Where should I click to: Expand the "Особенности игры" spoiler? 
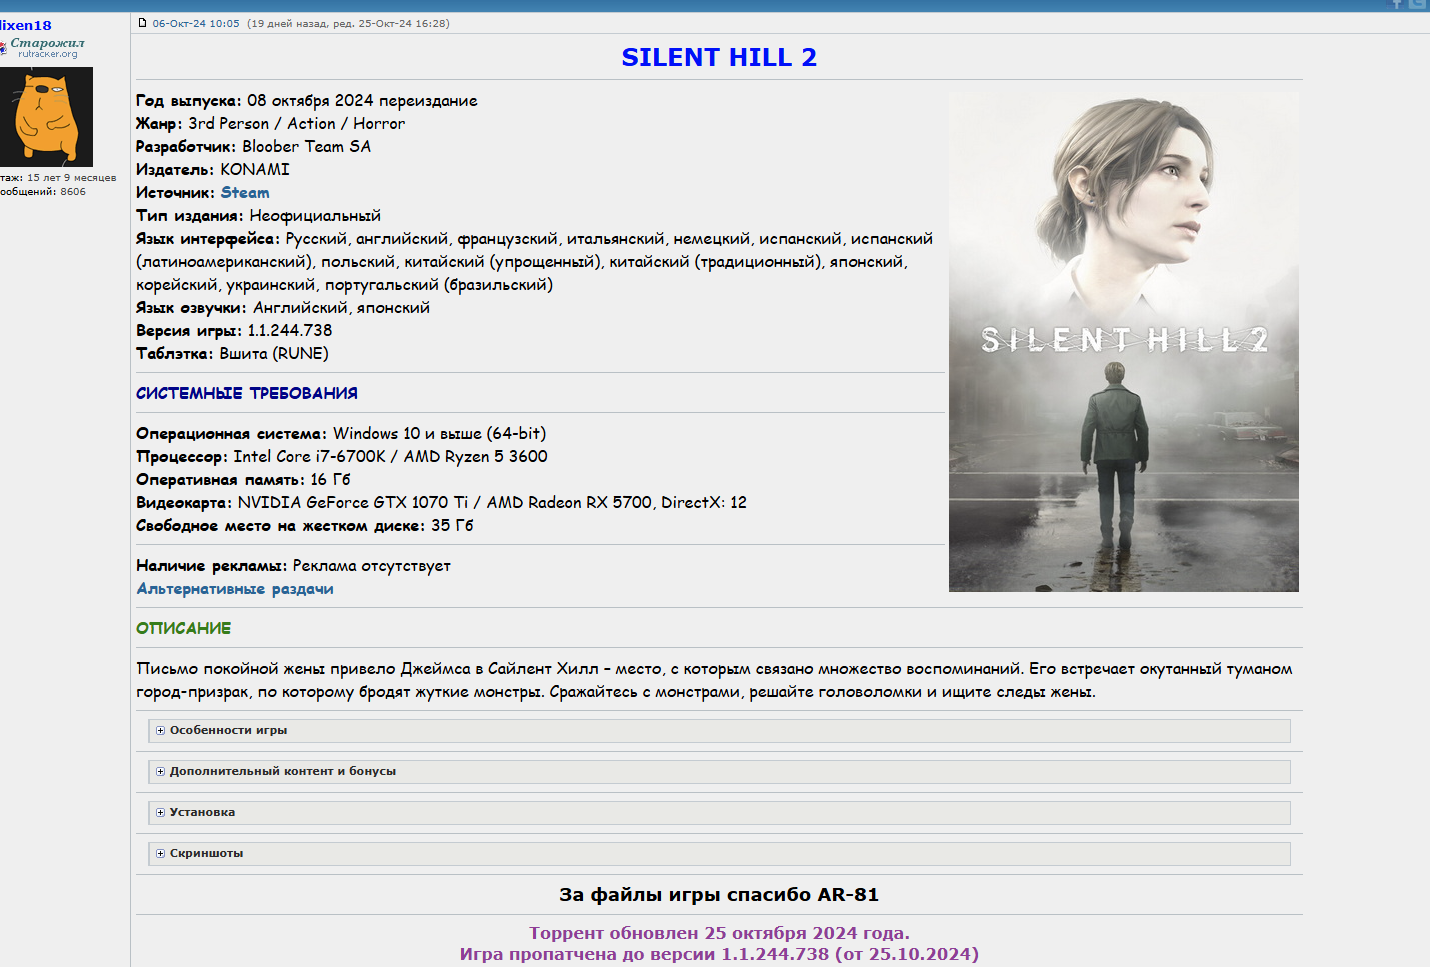(x=719, y=731)
